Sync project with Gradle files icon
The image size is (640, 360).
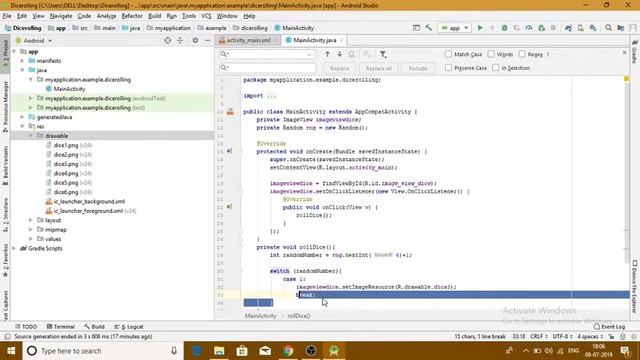point(568,28)
